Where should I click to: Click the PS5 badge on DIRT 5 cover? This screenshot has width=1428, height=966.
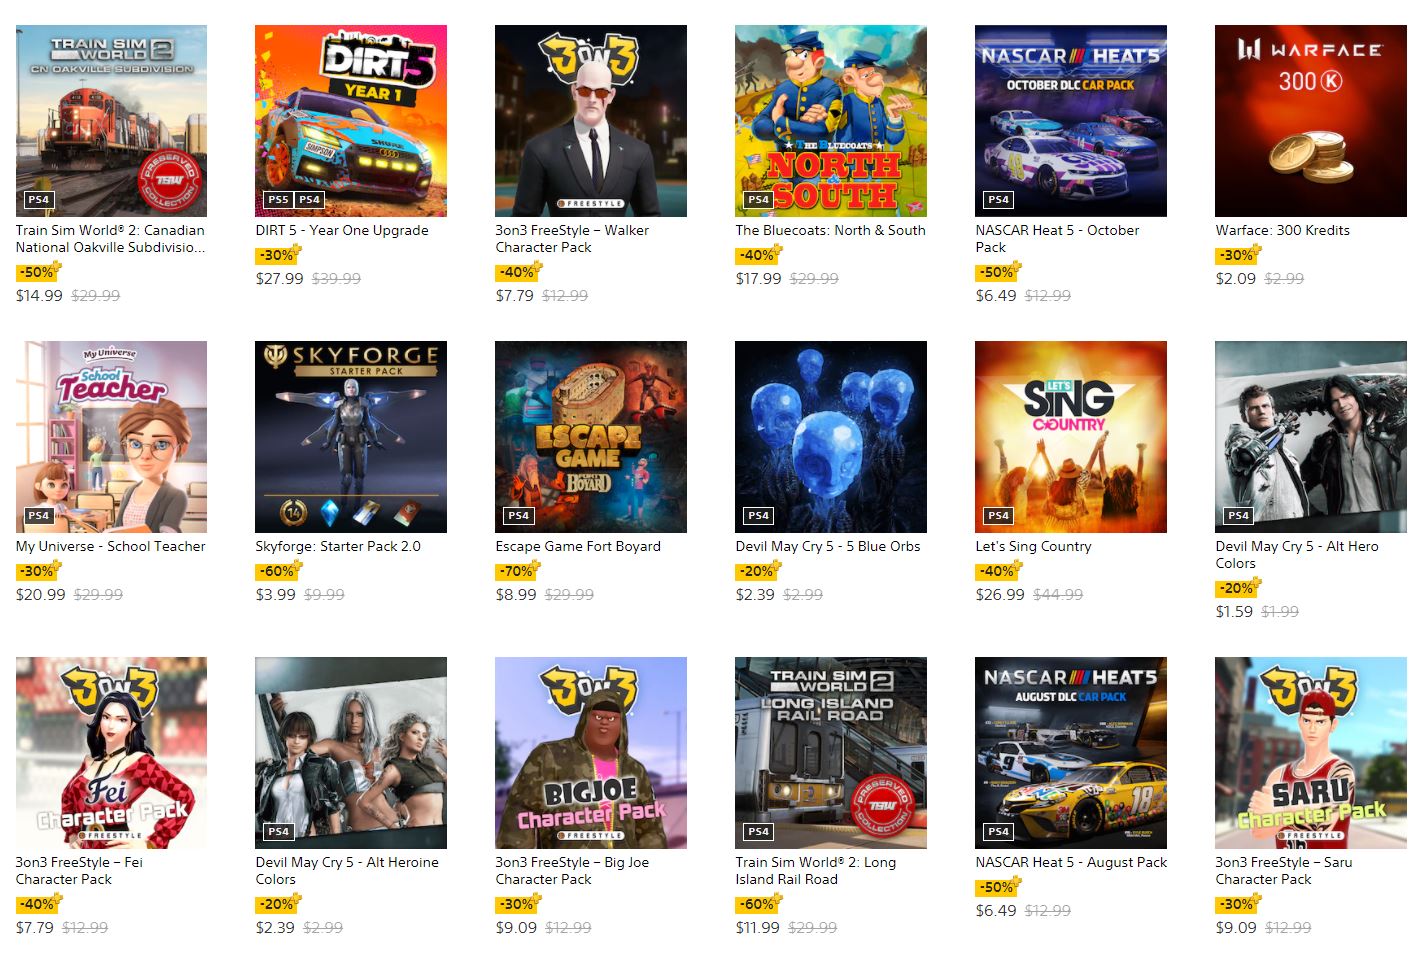click(x=278, y=199)
